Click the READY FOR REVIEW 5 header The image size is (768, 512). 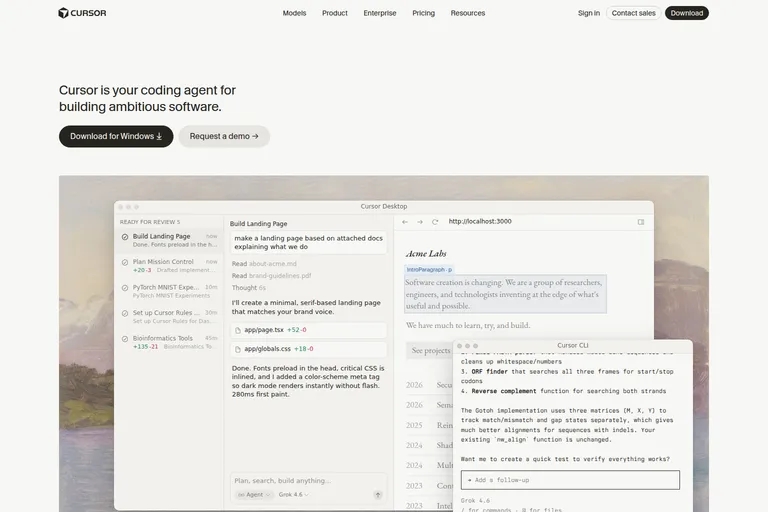(x=150, y=222)
